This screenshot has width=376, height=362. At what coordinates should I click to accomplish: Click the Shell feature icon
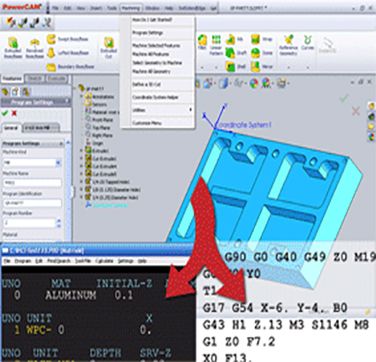point(230,66)
